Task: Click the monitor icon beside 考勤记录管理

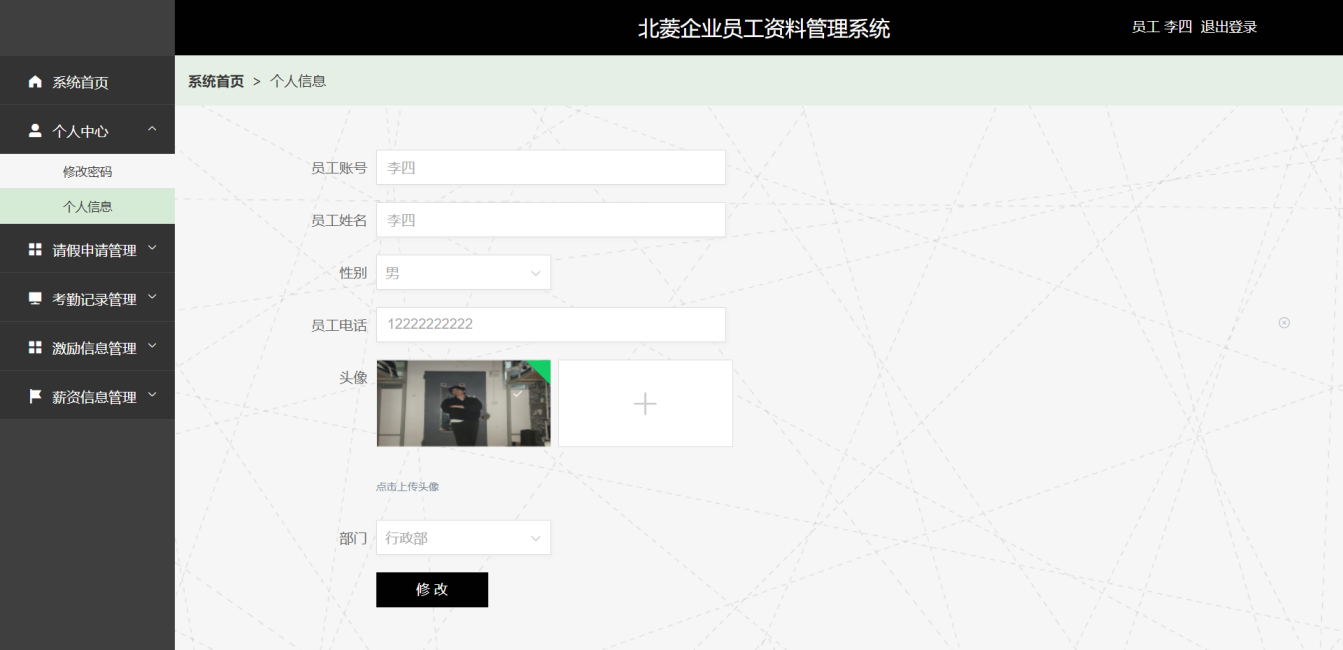Action: coord(35,299)
